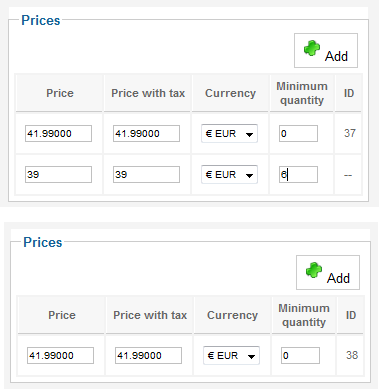
Task: Focus the Price field of row ID 37
Action: point(58,134)
